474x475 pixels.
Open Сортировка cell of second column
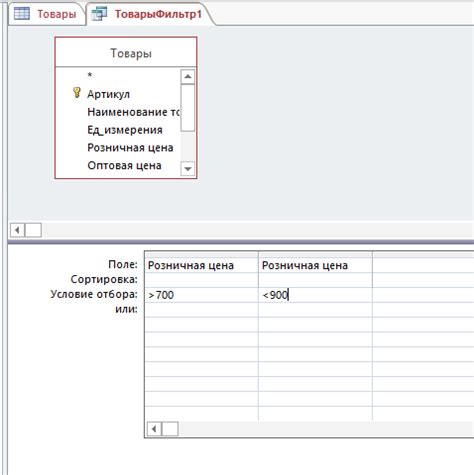click(315, 280)
